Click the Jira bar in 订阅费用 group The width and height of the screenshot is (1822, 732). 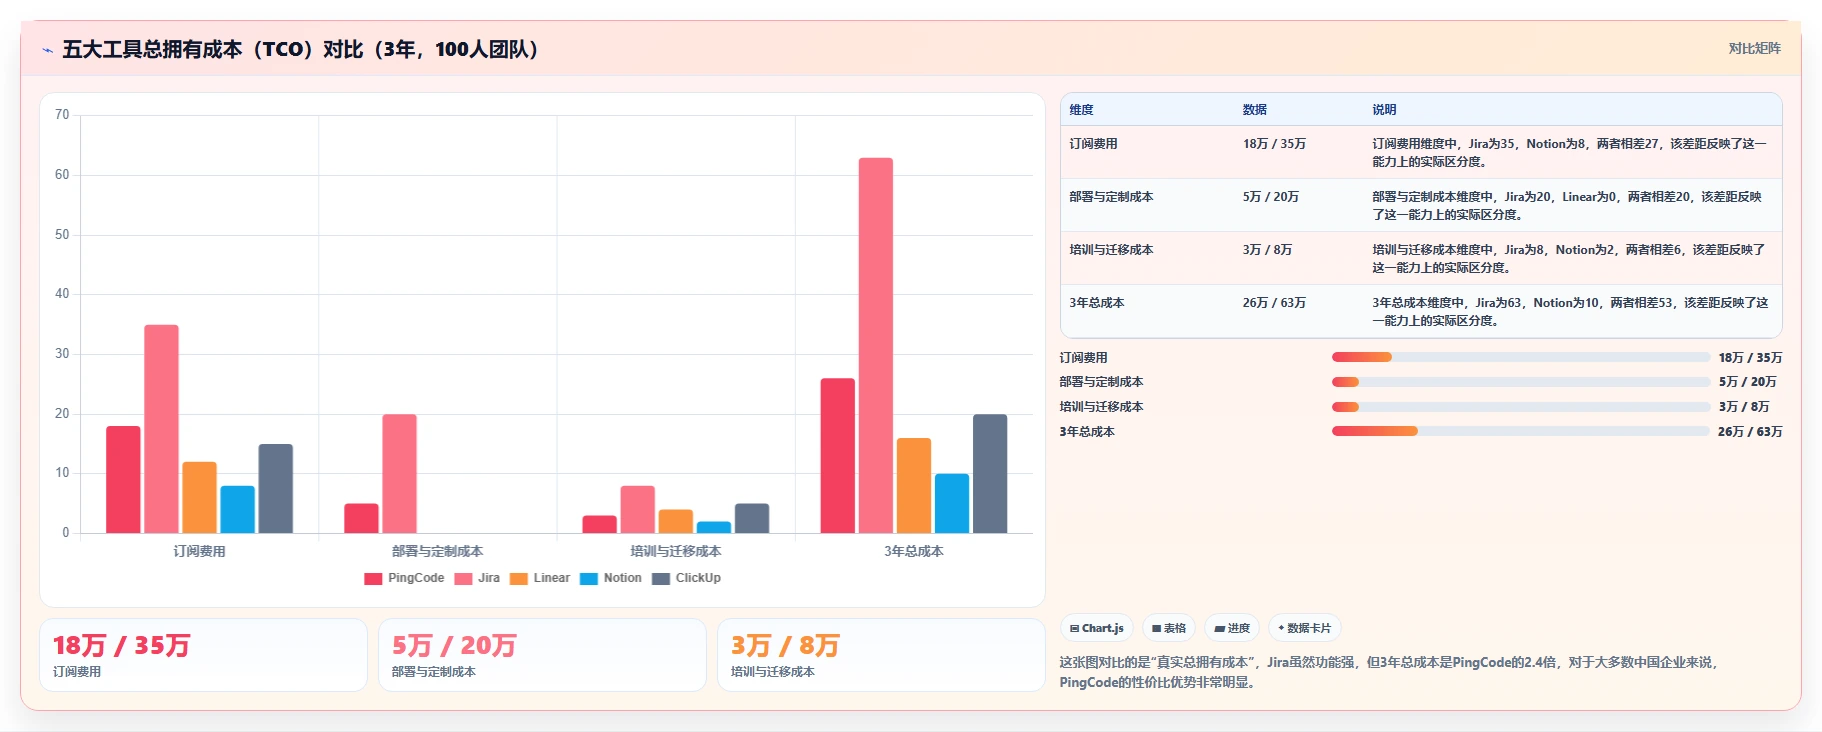pyautogui.click(x=161, y=429)
